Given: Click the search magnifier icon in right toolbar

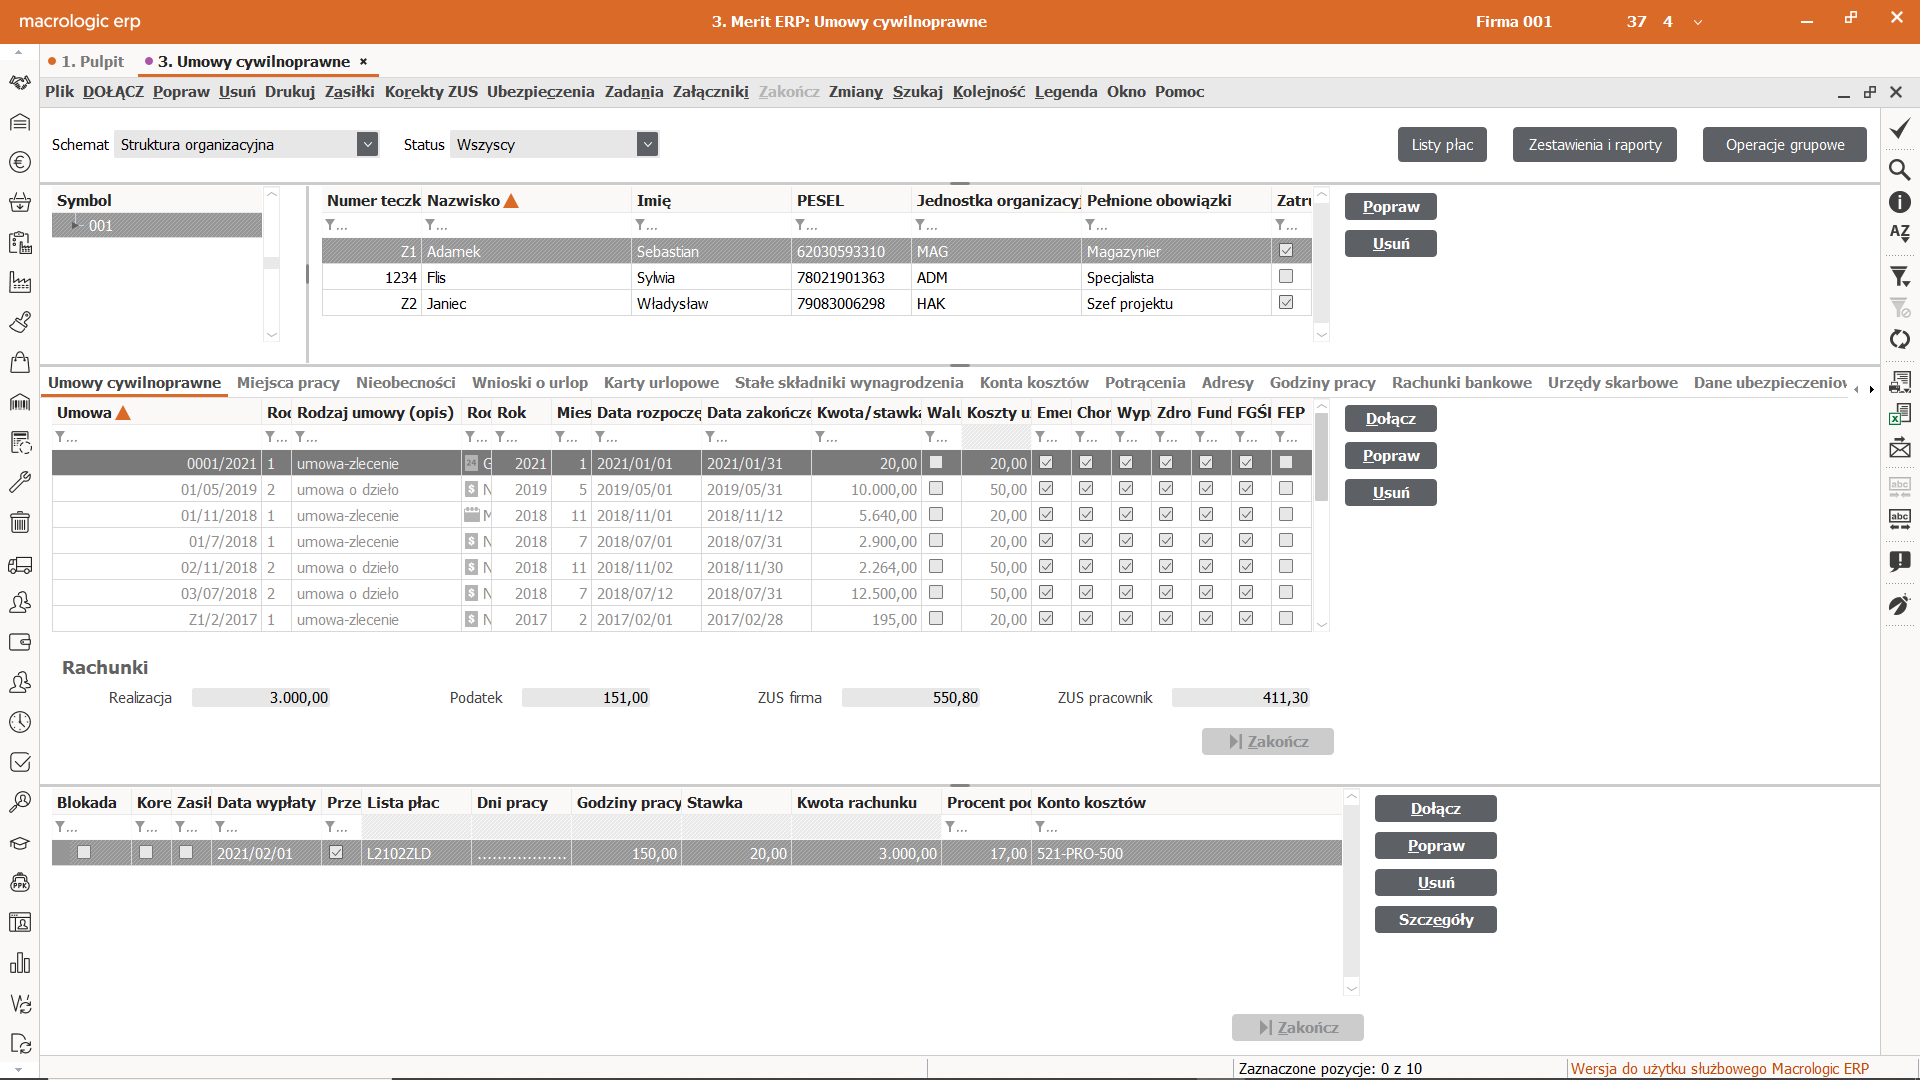Looking at the screenshot, I should (1899, 169).
